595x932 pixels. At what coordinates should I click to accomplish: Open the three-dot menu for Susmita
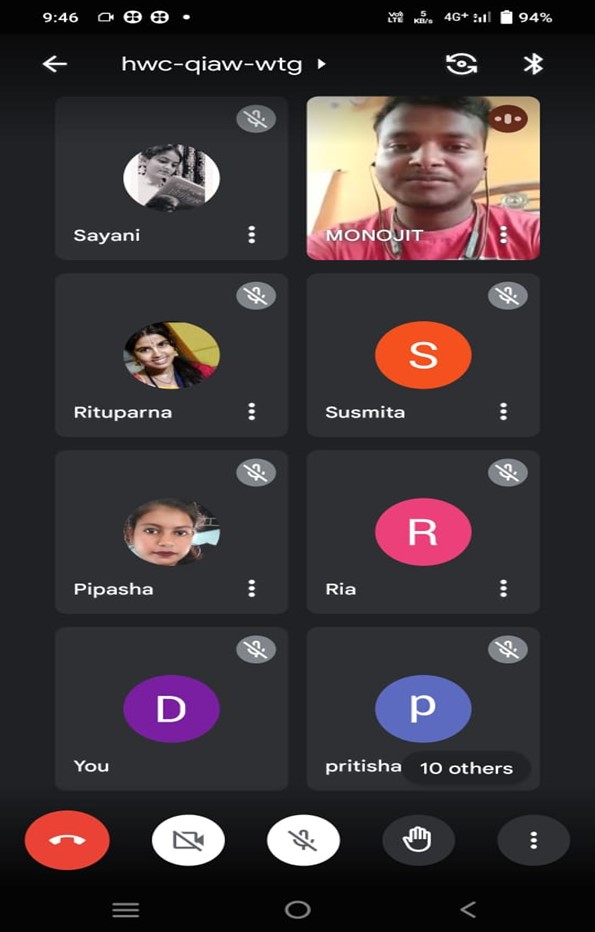(503, 411)
